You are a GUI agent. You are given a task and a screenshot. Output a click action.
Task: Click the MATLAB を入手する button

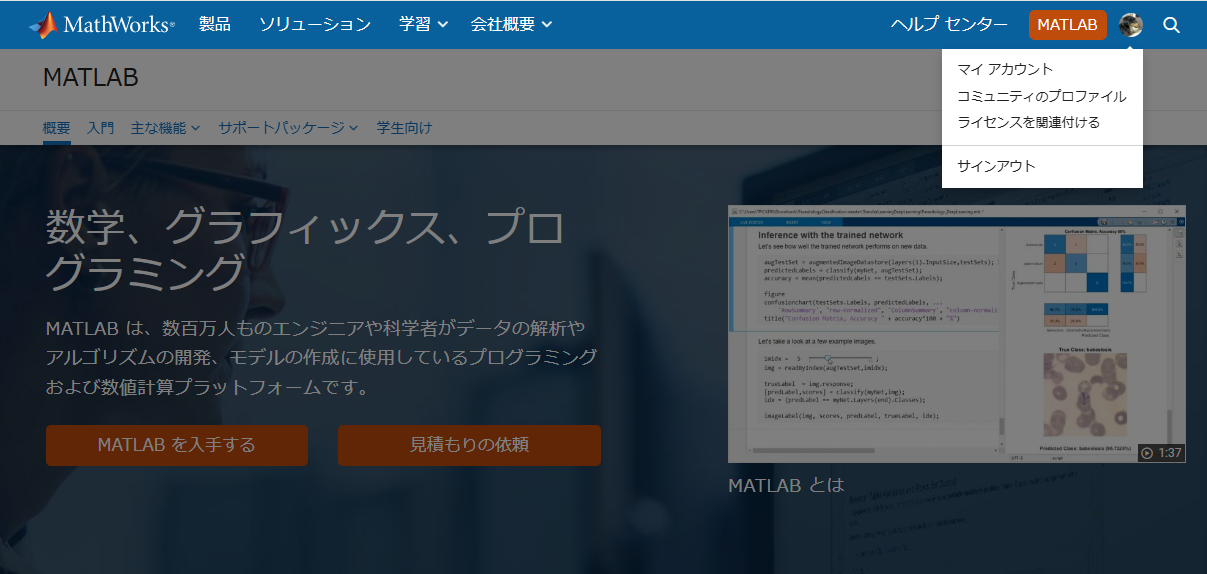(x=177, y=445)
